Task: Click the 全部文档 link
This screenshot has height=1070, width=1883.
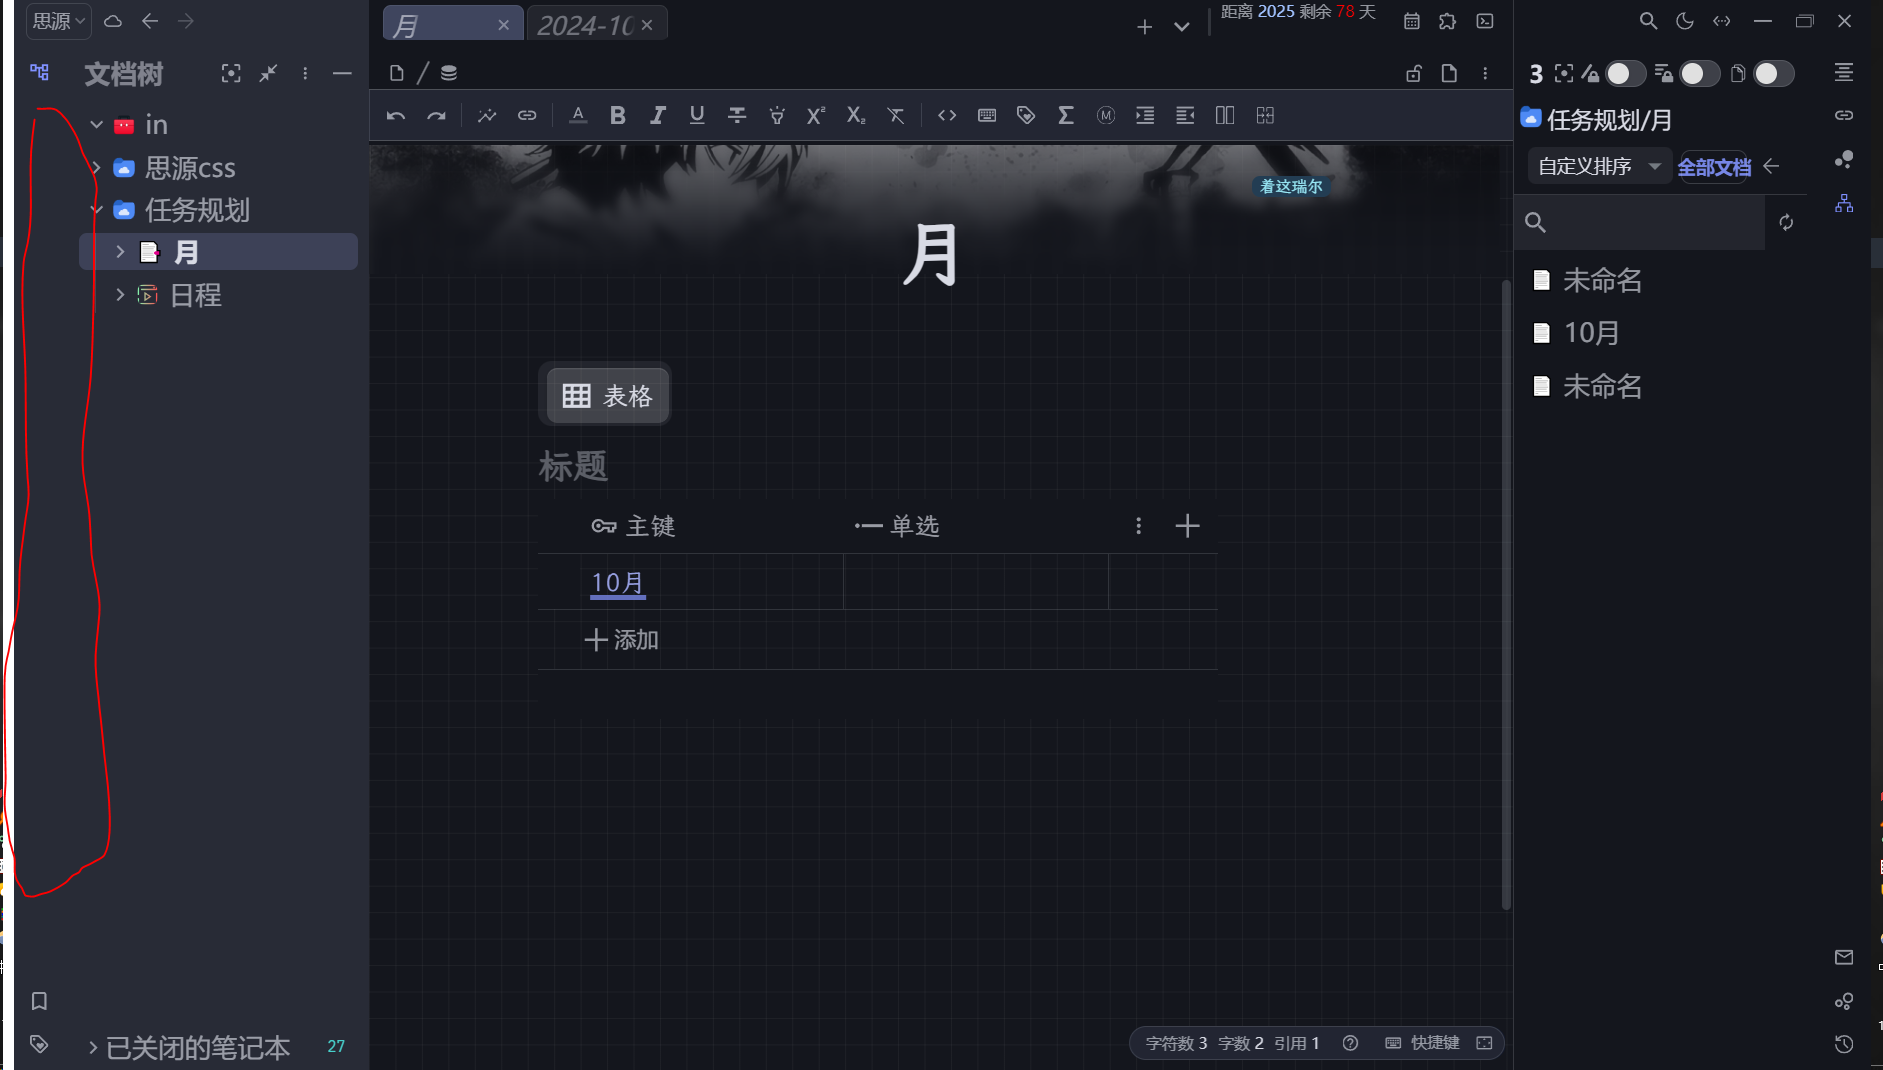Action: pyautogui.click(x=1714, y=167)
